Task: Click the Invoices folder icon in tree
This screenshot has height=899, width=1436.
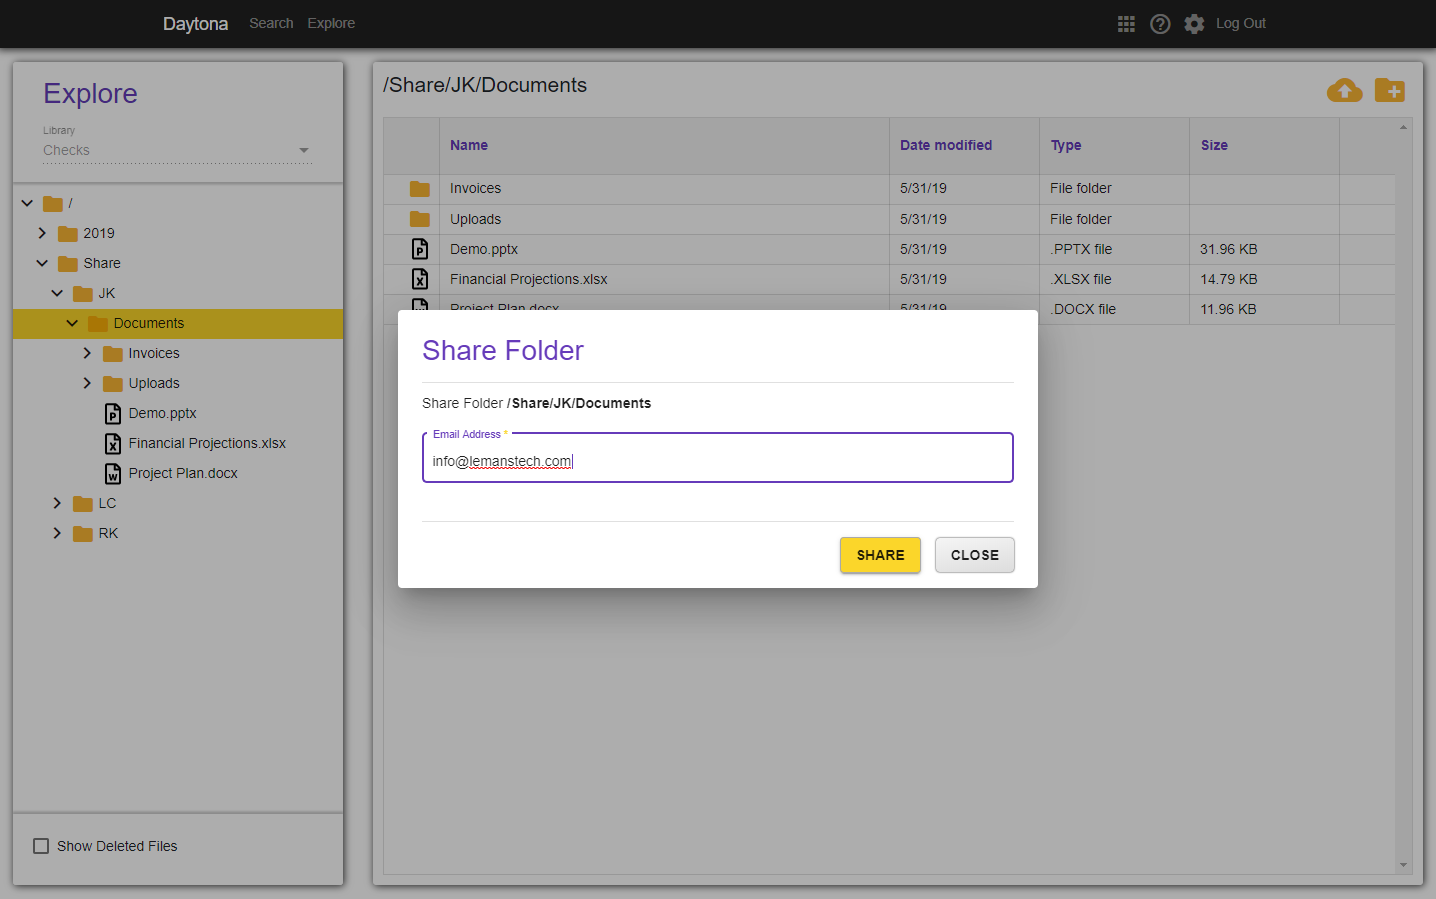Action: (113, 354)
